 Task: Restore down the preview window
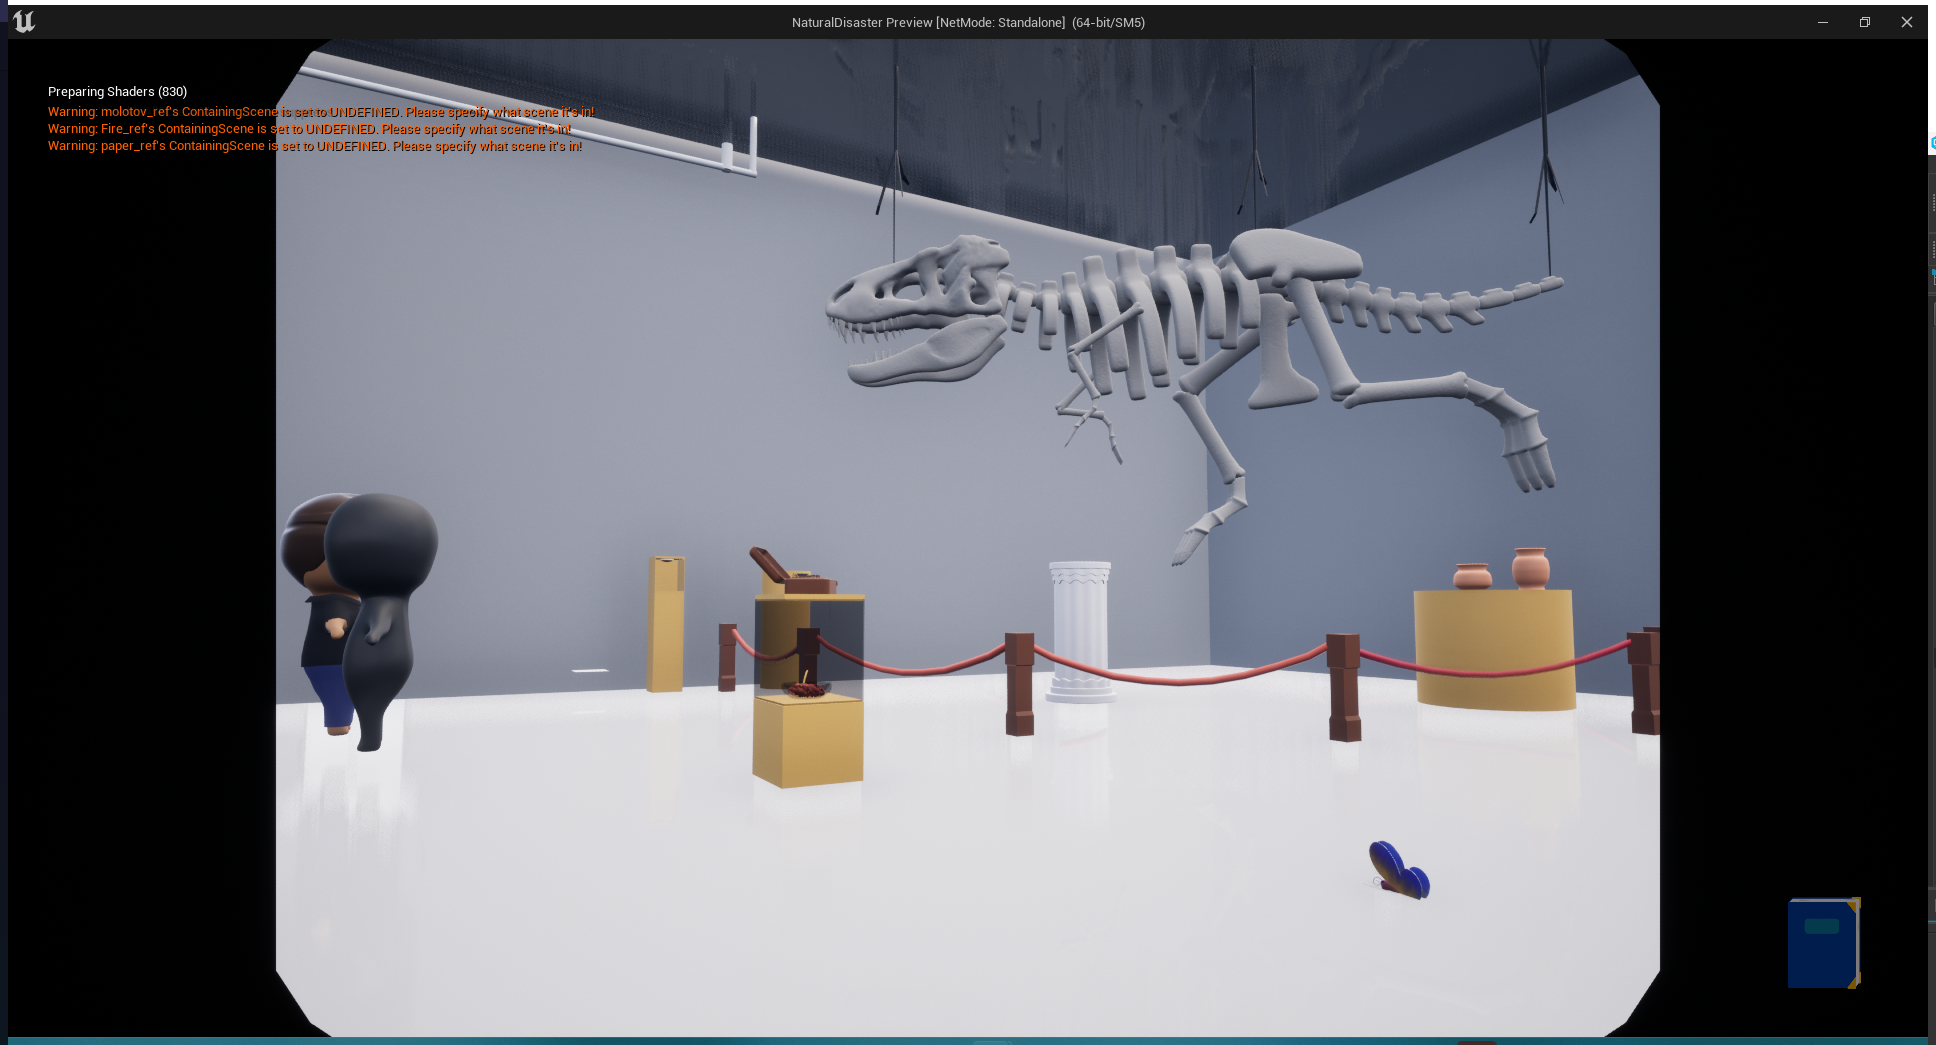[1865, 22]
